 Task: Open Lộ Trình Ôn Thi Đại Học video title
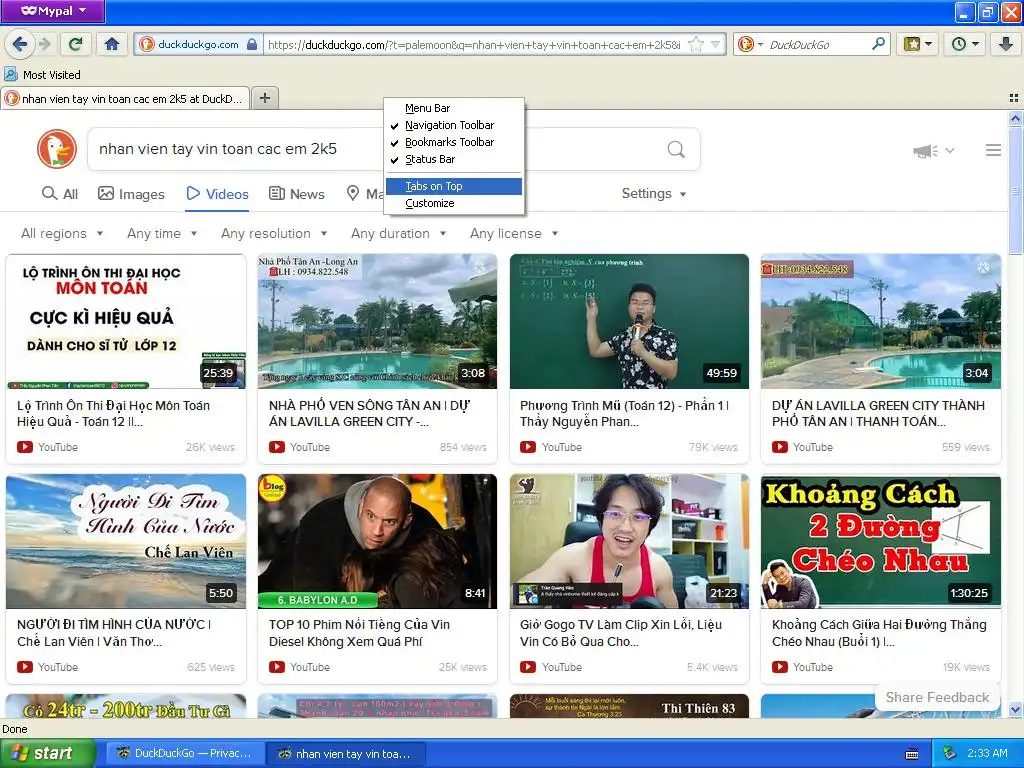coord(114,413)
